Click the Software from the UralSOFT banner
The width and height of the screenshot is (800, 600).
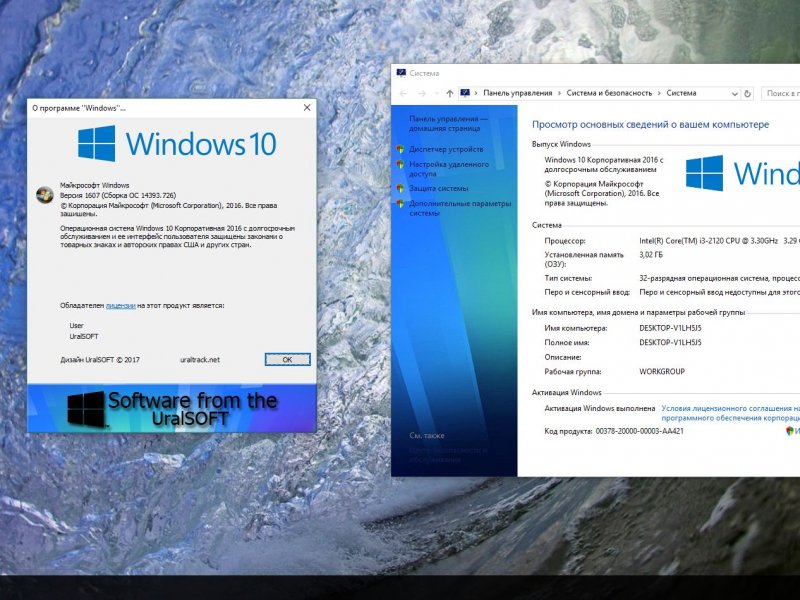(171, 408)
